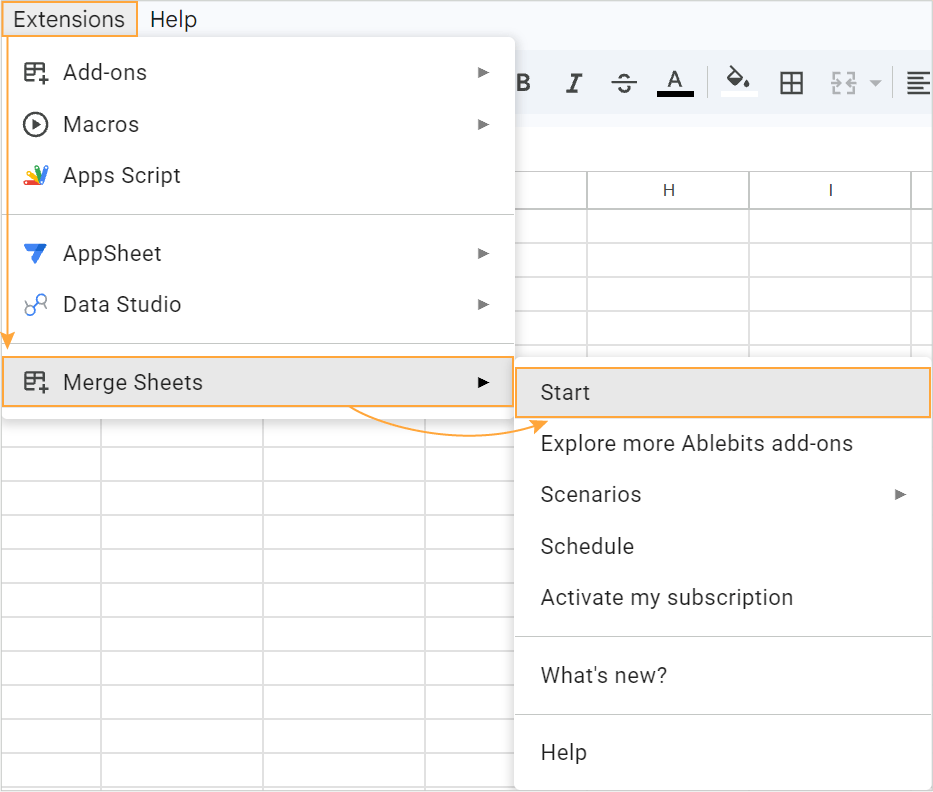This screenshot has width=933, height=792.
Task: Expand the Macros submenu arrow
Action: tap(483, 124)
